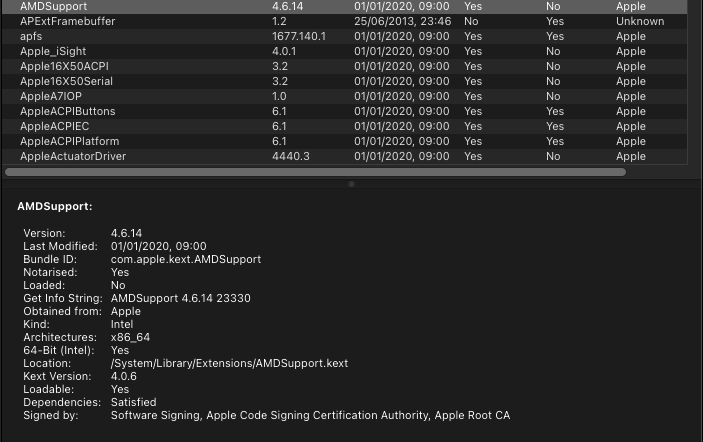
Task: Click the No value in the APExtFramebuffer row
Action: (x=471, y=21)
